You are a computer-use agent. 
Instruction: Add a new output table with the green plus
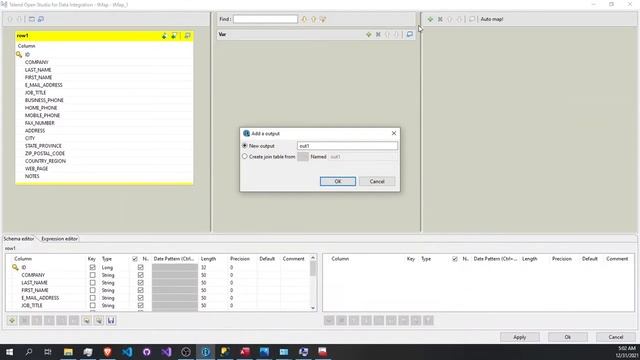[430, 19]
